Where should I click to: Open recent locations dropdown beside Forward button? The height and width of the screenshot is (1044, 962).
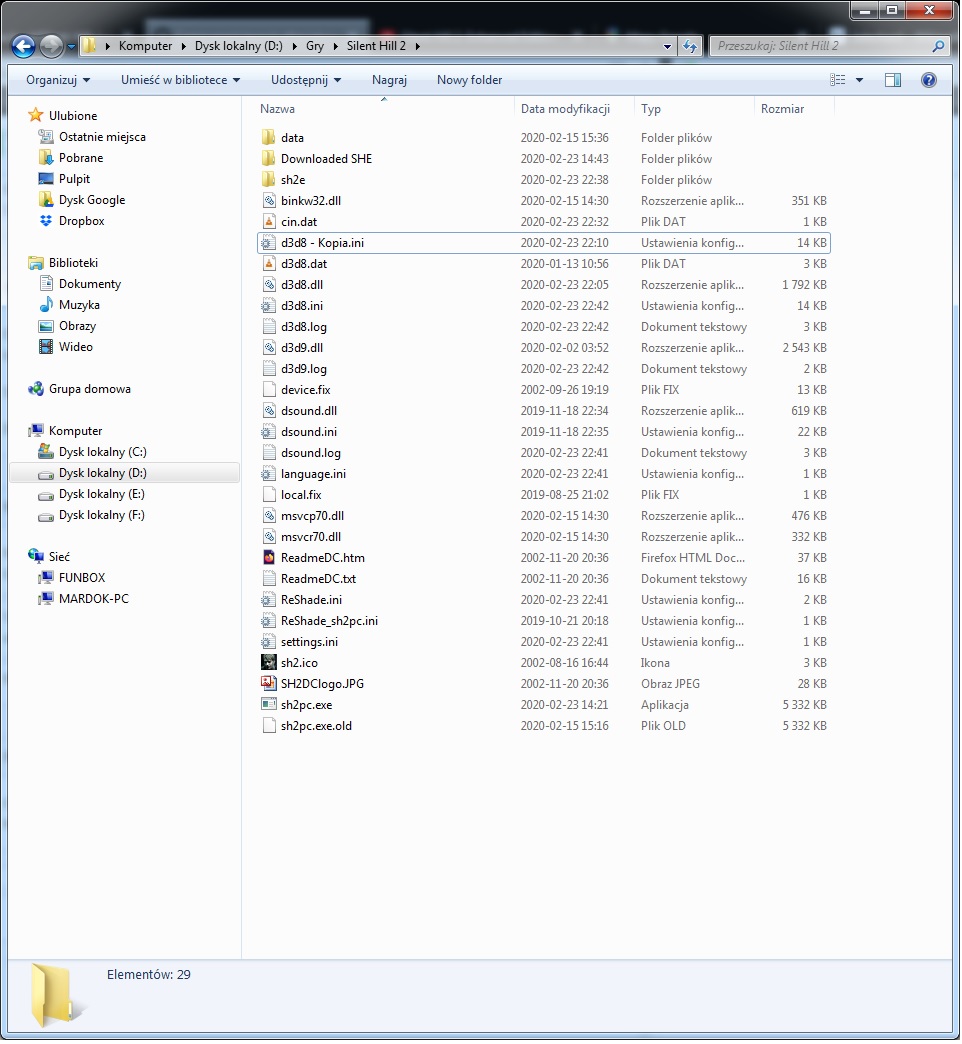point(71,47)
